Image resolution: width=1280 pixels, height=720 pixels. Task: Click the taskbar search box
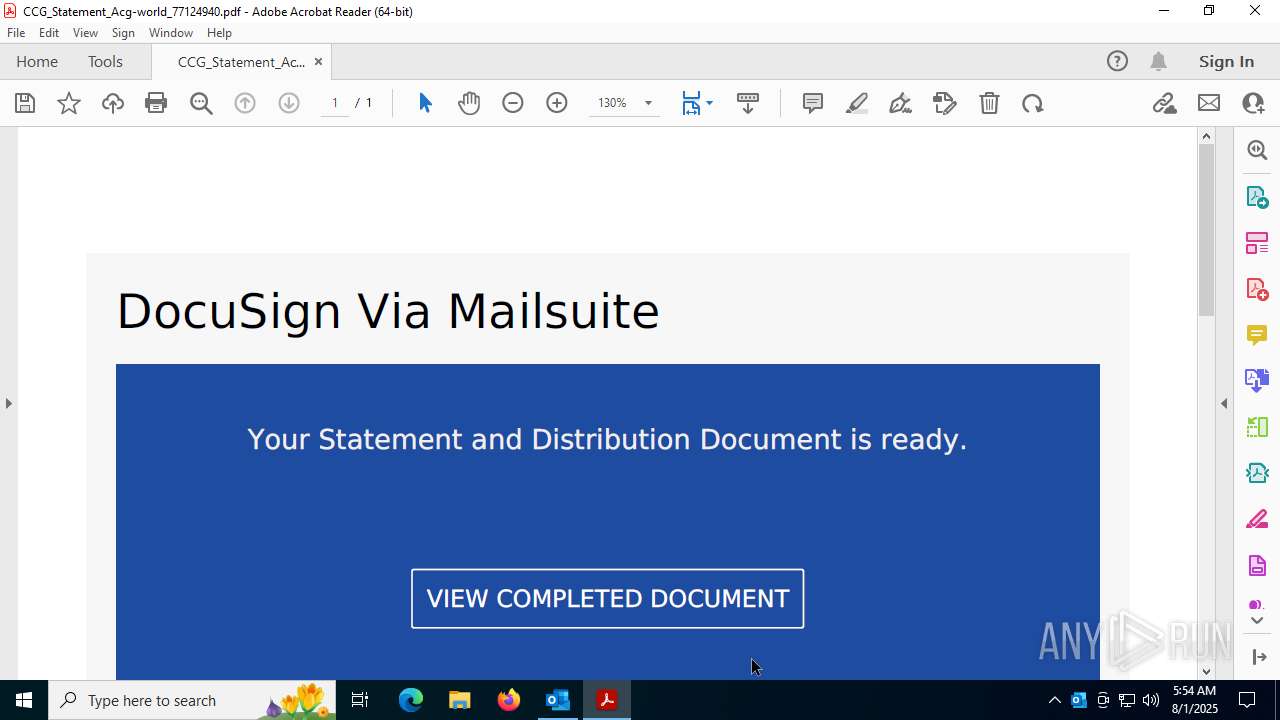click(192, 700)
